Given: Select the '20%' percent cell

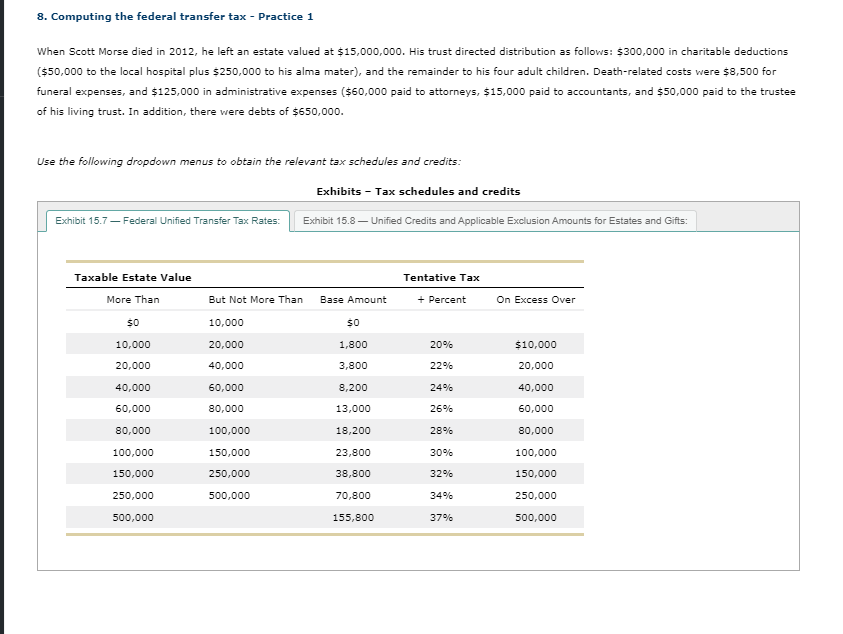Looking at the screenshot, I should [x=441, y=344].
